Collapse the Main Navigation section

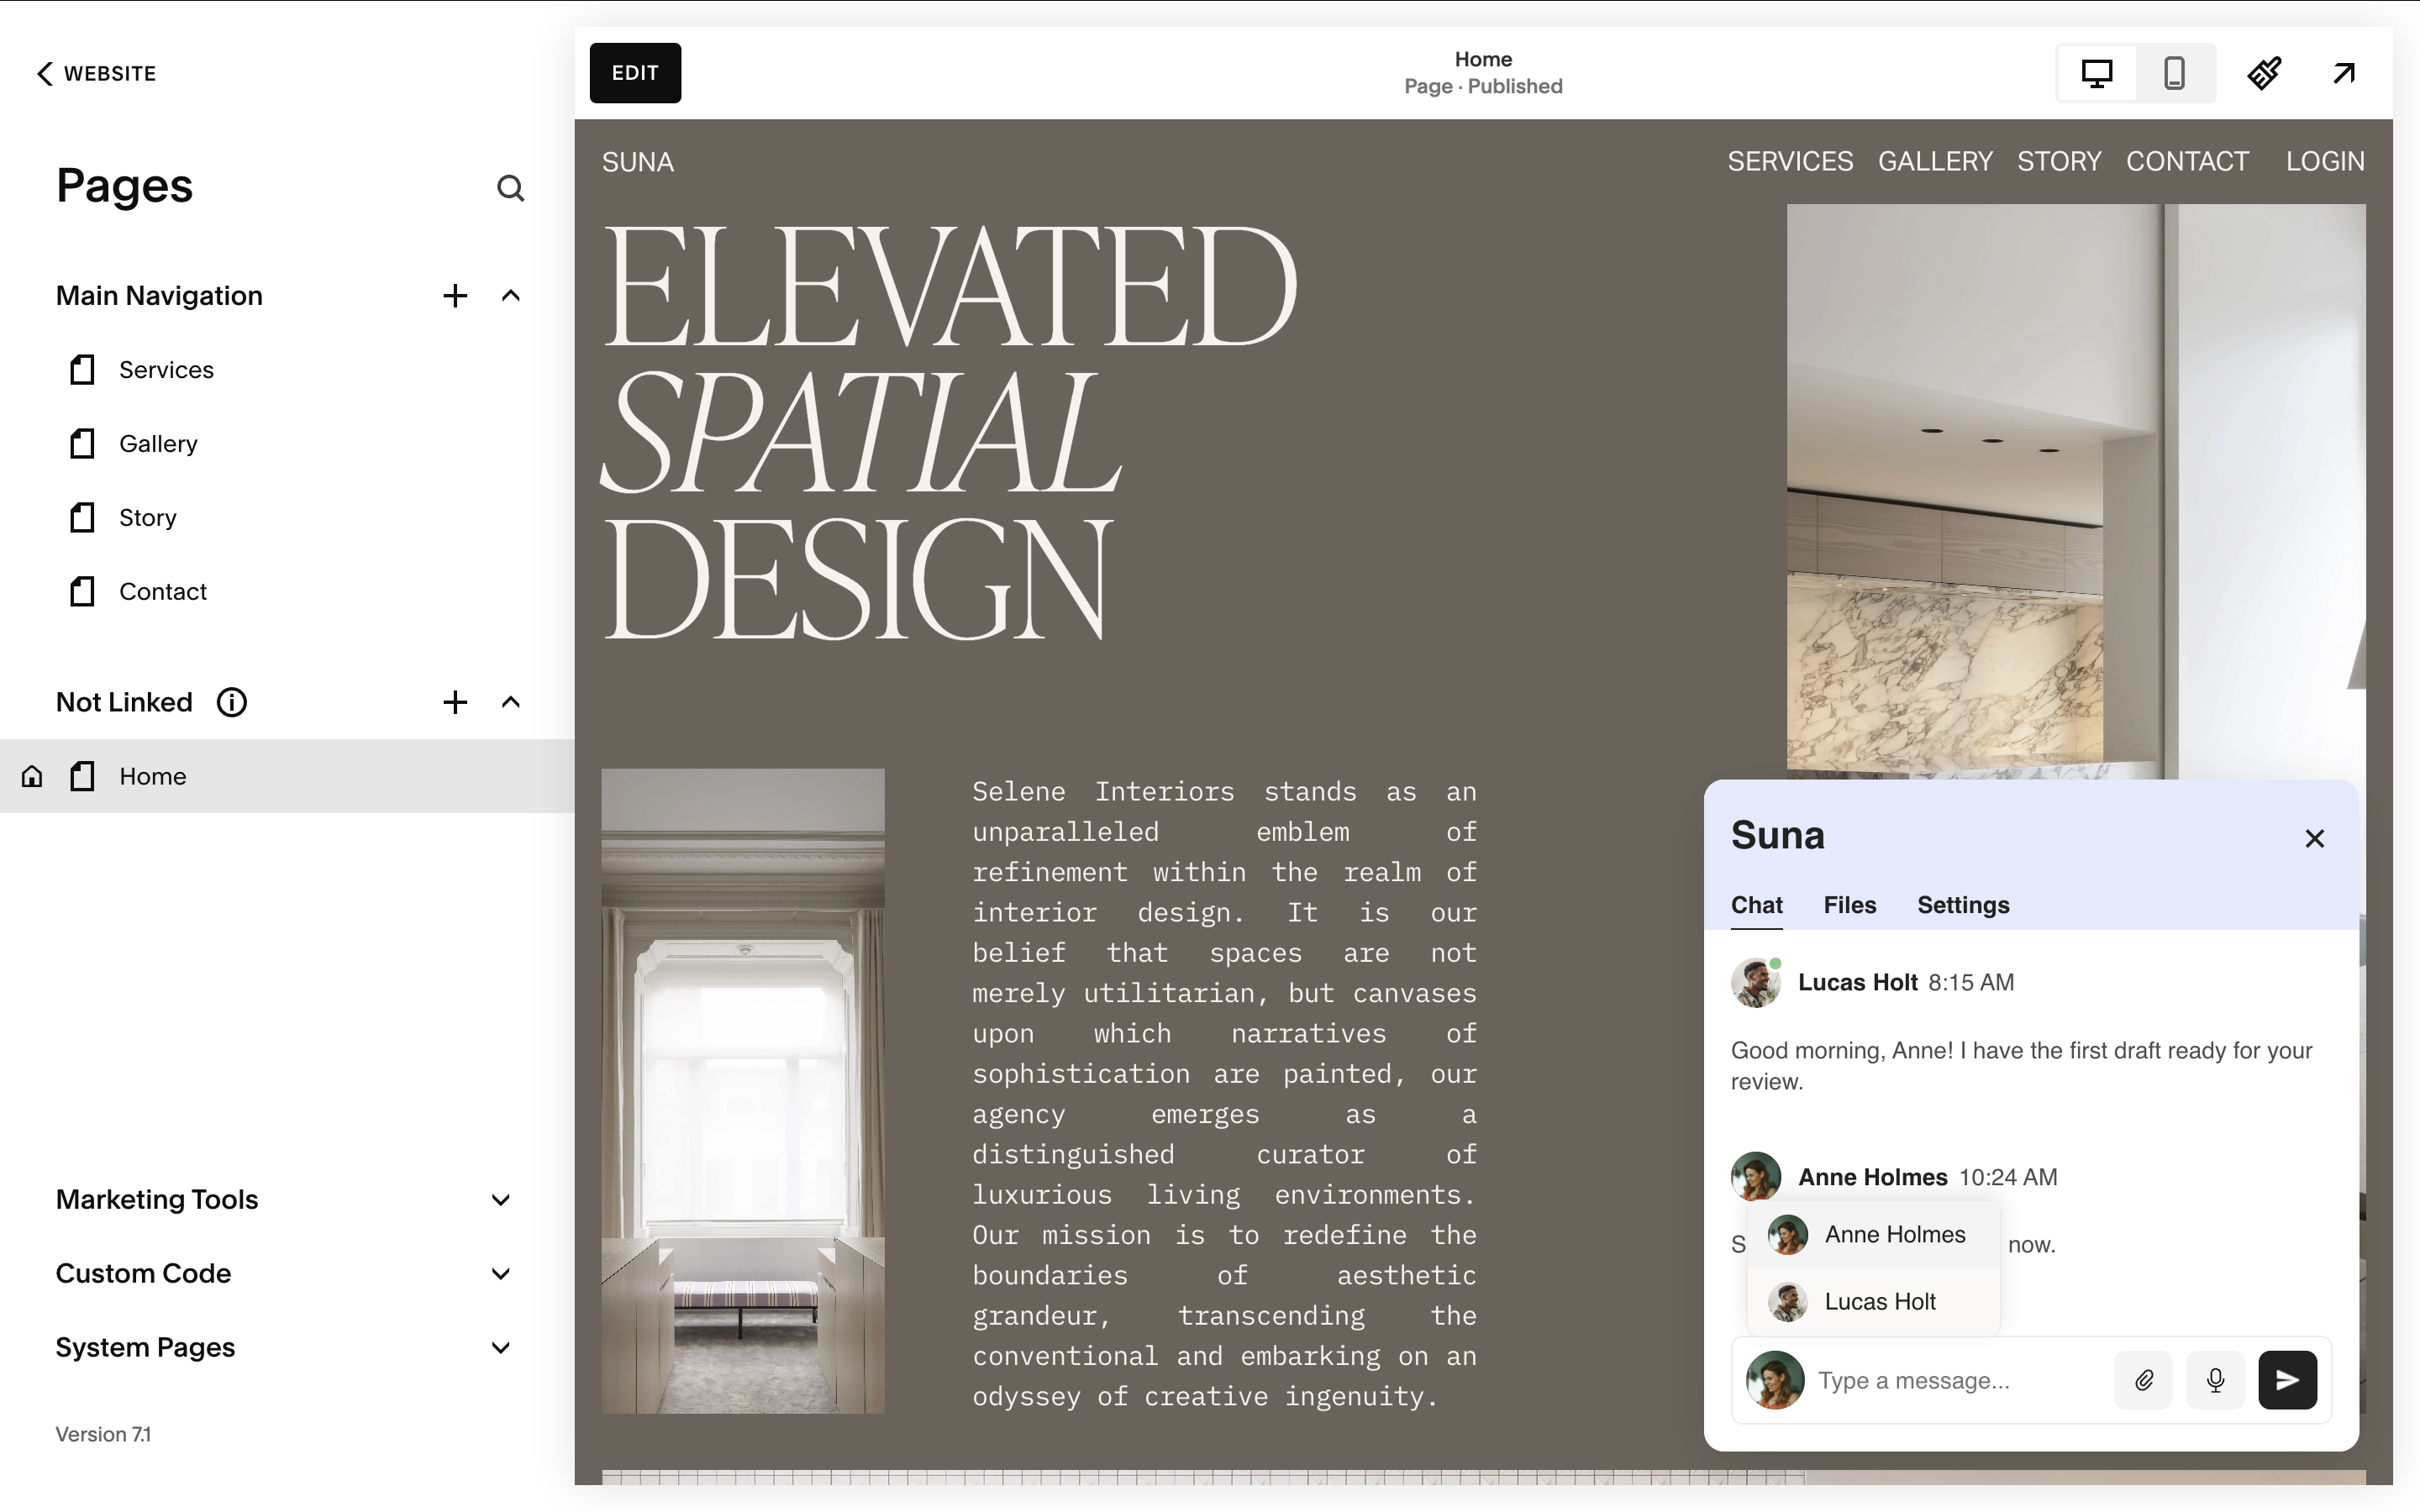[511, 296]
